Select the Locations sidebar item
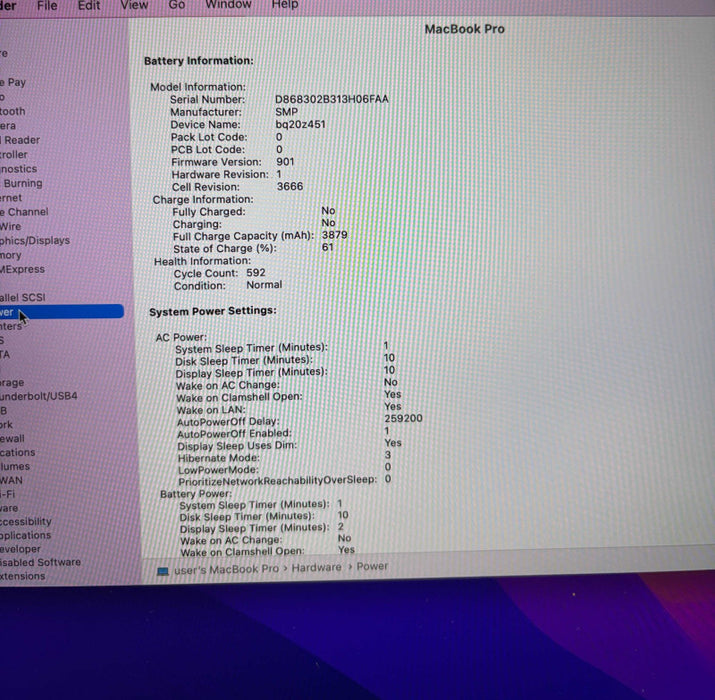The width and height of the screenshot is (715, 700). click(x=18, y=452)
